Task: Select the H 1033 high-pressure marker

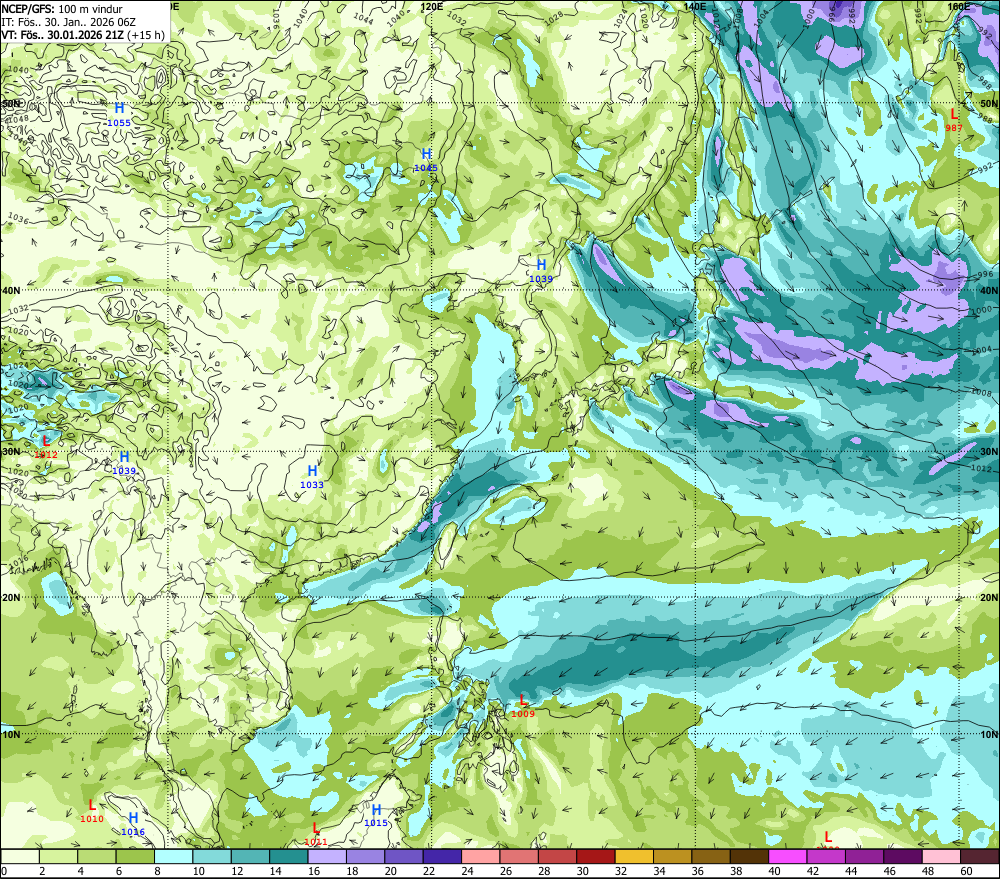Action: pos(312,476)
